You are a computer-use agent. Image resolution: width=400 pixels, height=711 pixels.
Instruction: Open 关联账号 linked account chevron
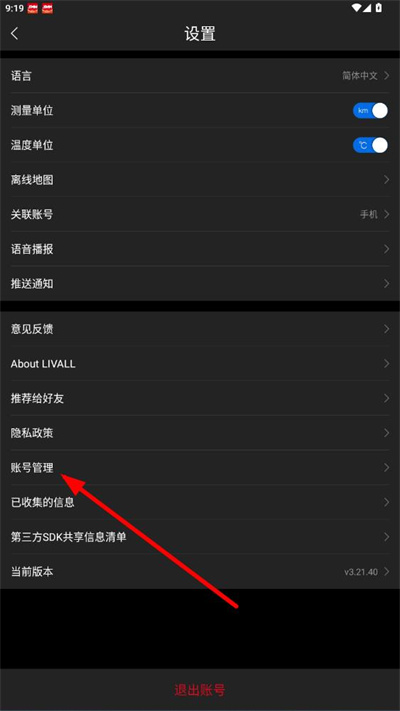(x=386, y=214)
